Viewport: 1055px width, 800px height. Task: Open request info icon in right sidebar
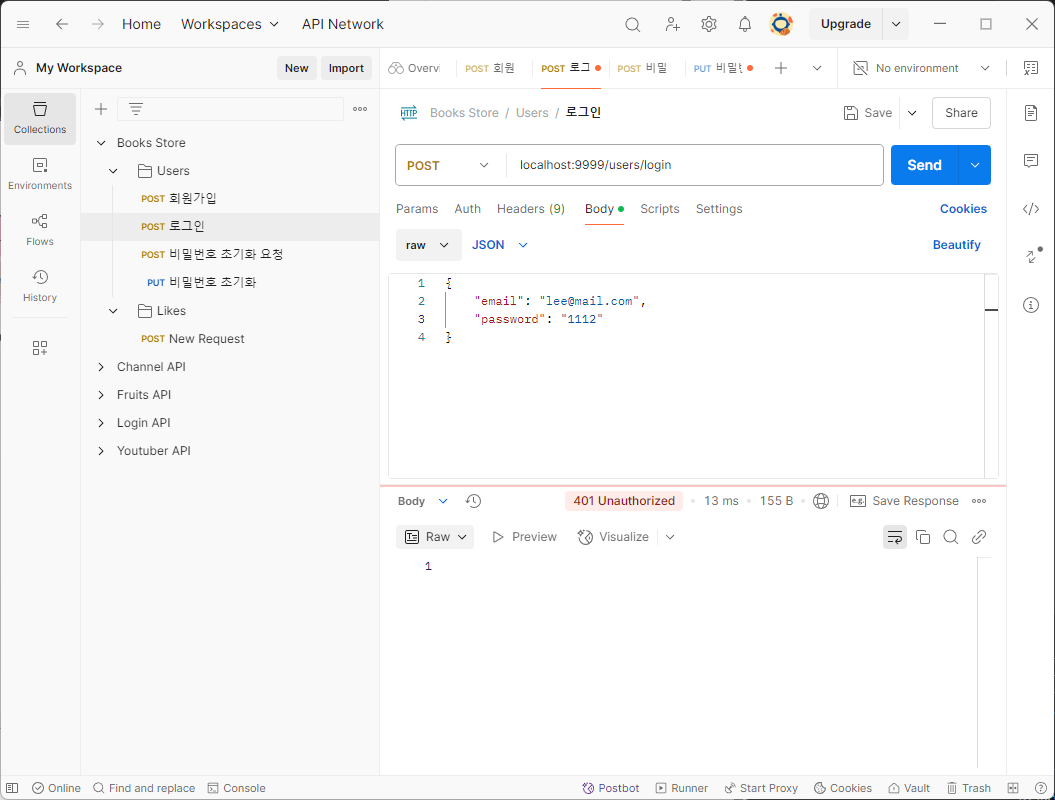(x=1031, y=305)
